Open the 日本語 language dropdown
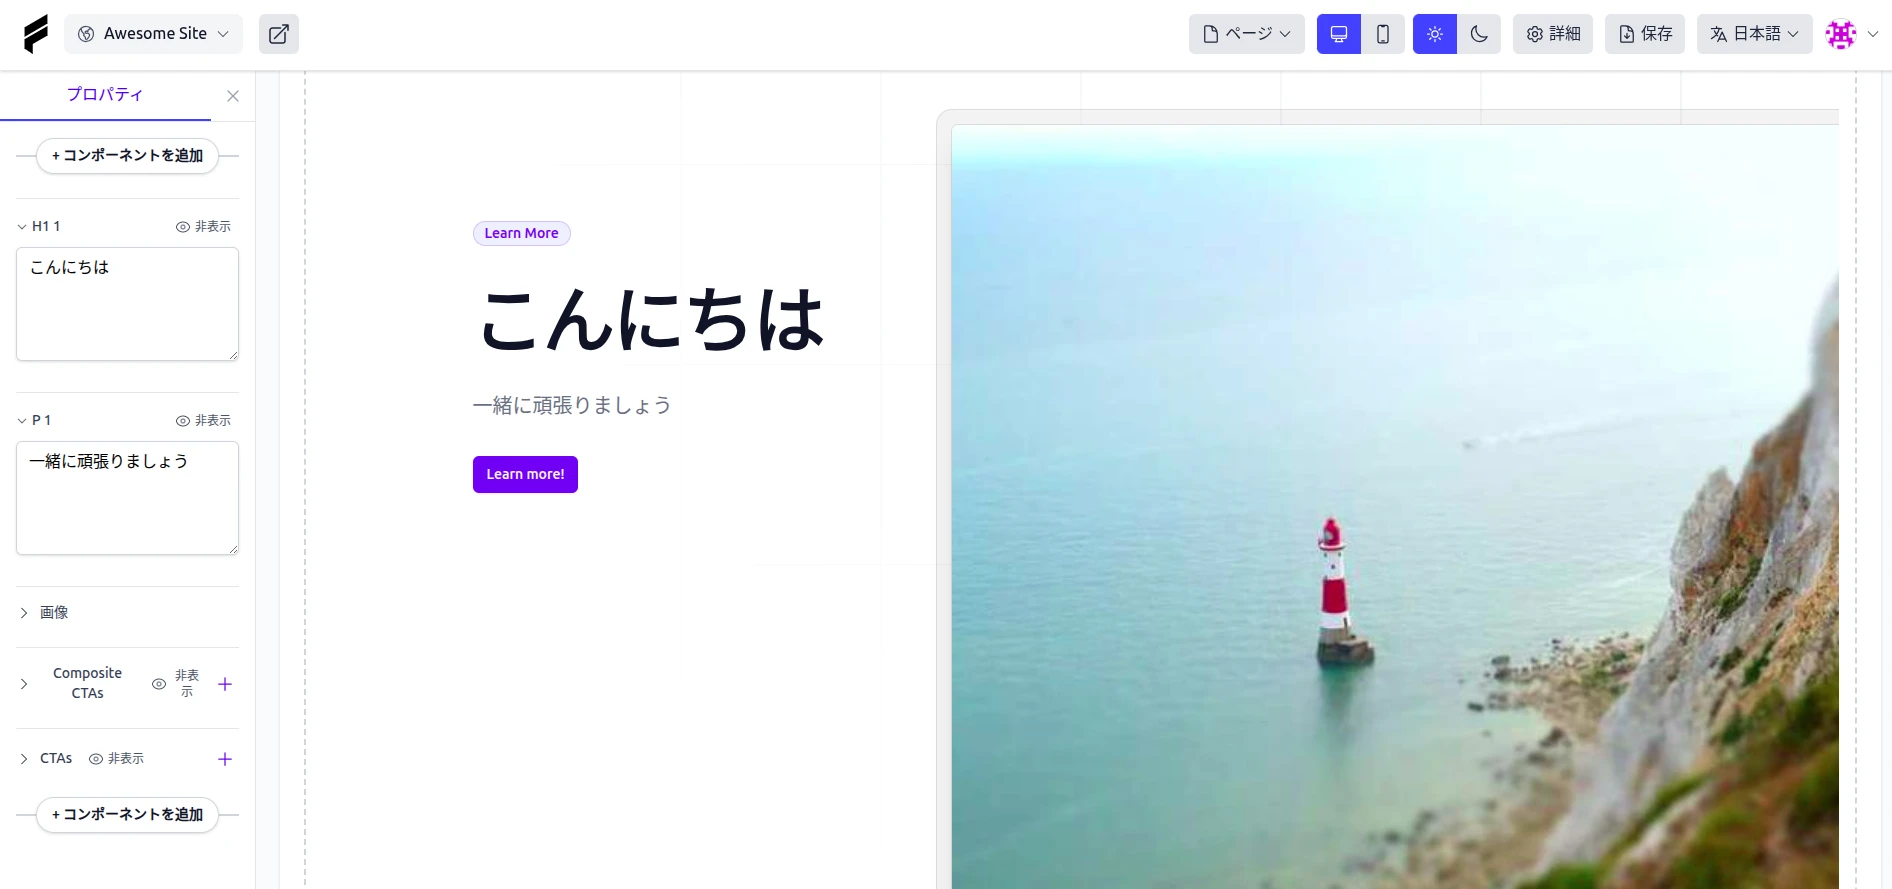The width and height of the screenshot is (1892, 889). point(1755,34)
